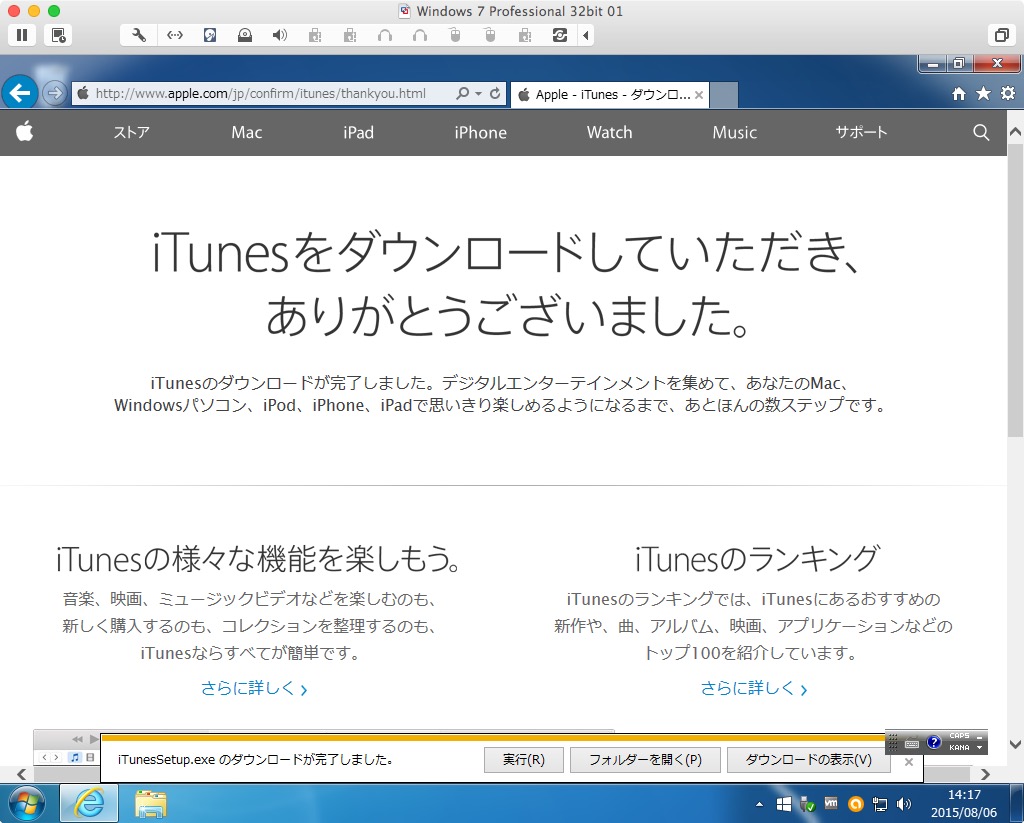Open IE tools gear icon
Screen dimensions: 1024x823
tap(1008, 93)
